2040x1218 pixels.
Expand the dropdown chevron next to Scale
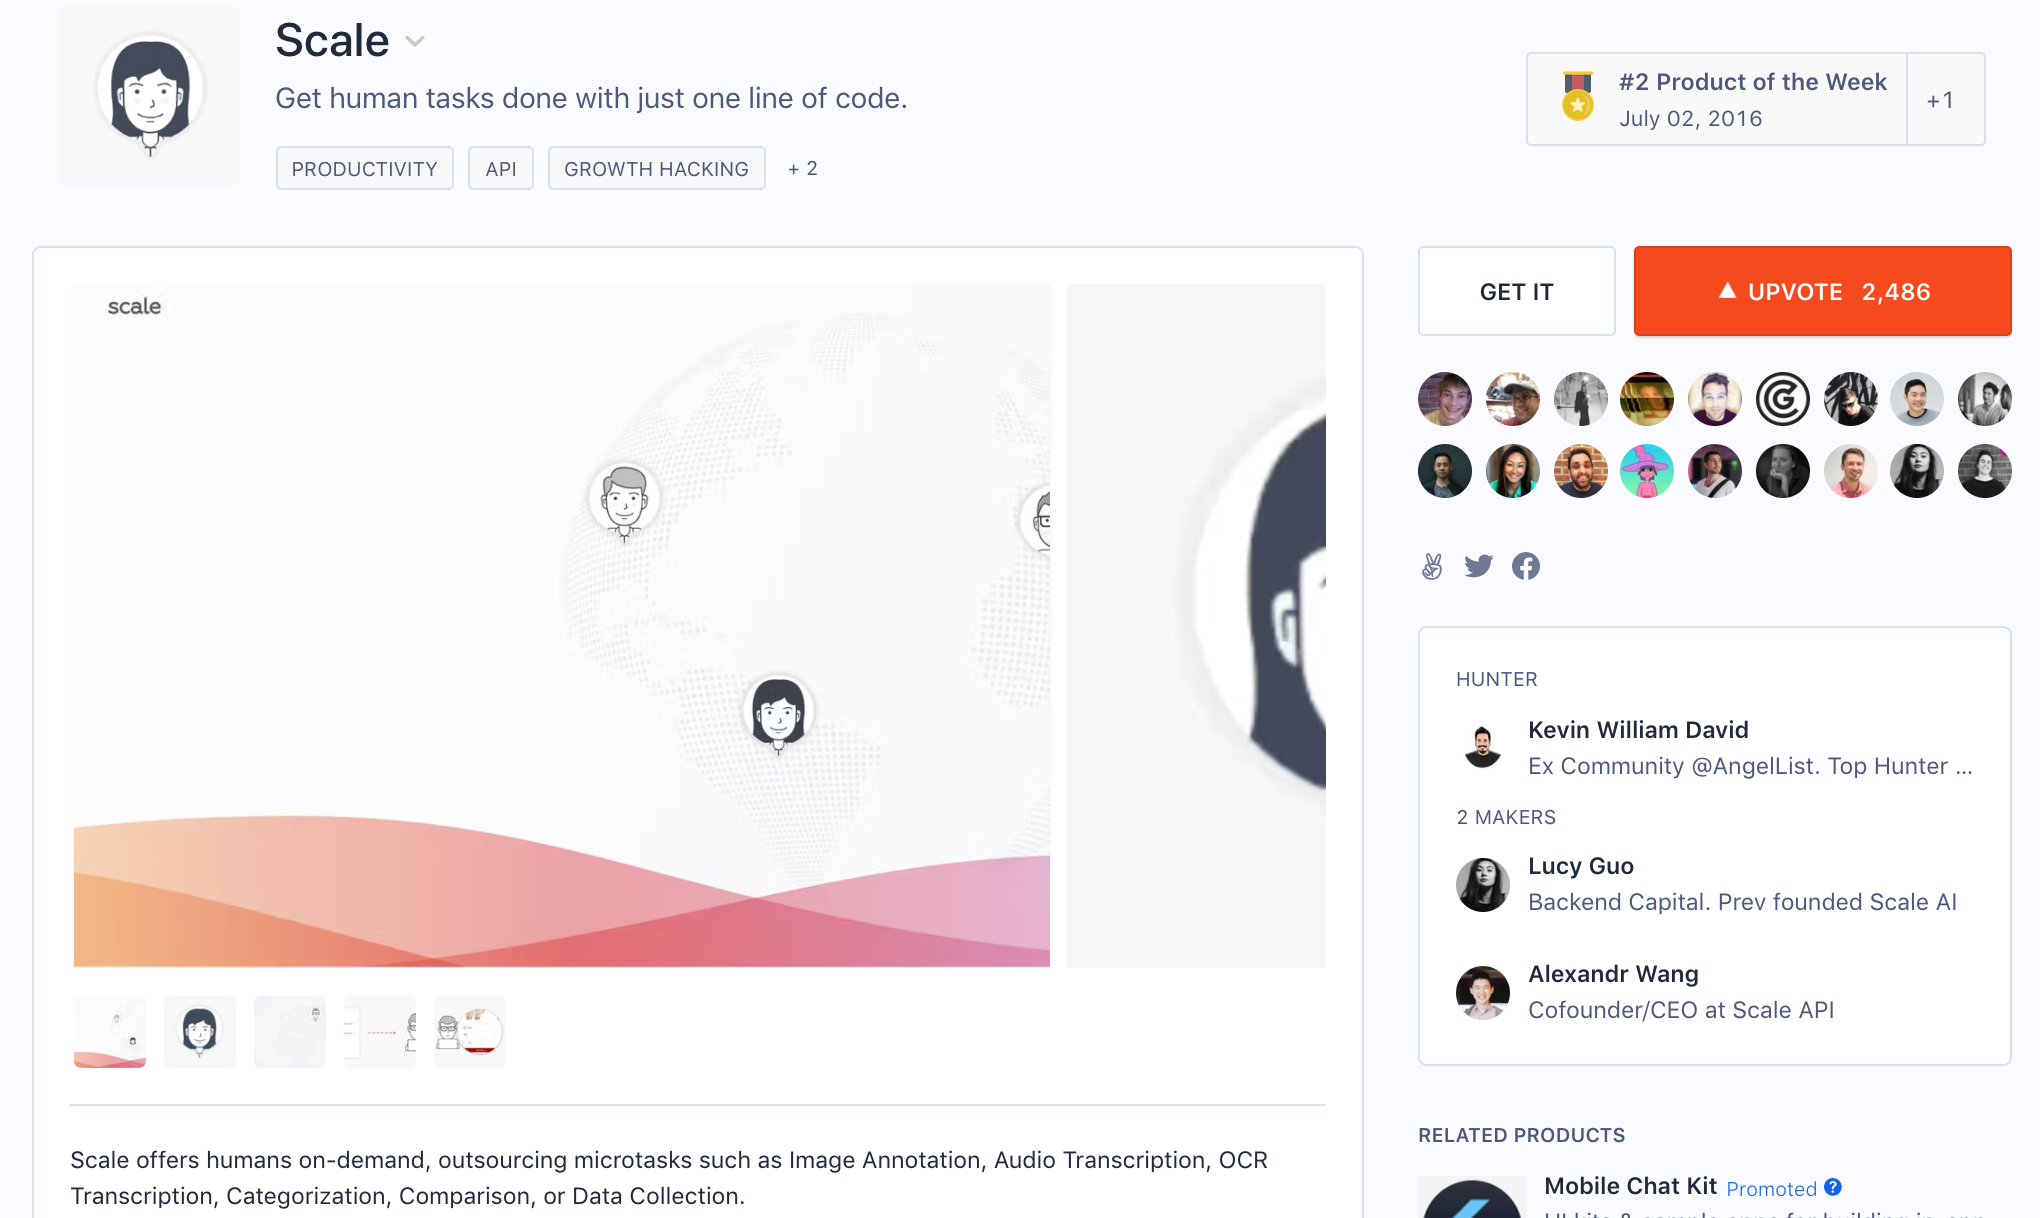415,41
